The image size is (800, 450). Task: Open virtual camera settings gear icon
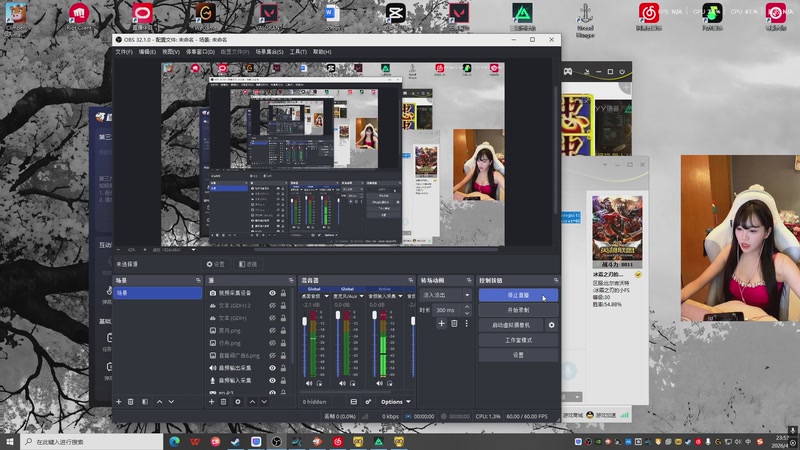point(551,325)
